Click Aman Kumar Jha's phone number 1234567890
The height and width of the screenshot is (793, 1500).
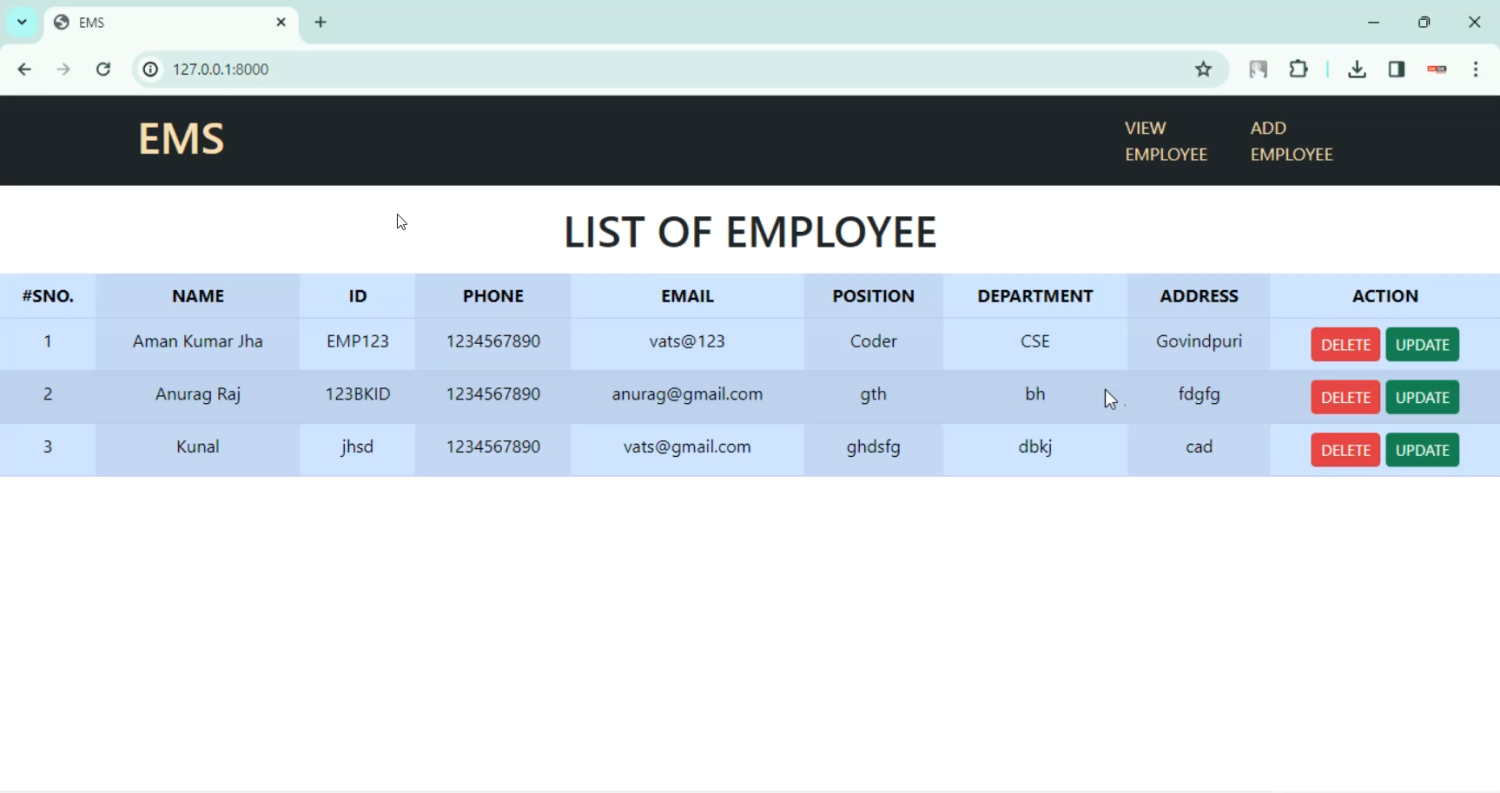(x=493, y=341)
